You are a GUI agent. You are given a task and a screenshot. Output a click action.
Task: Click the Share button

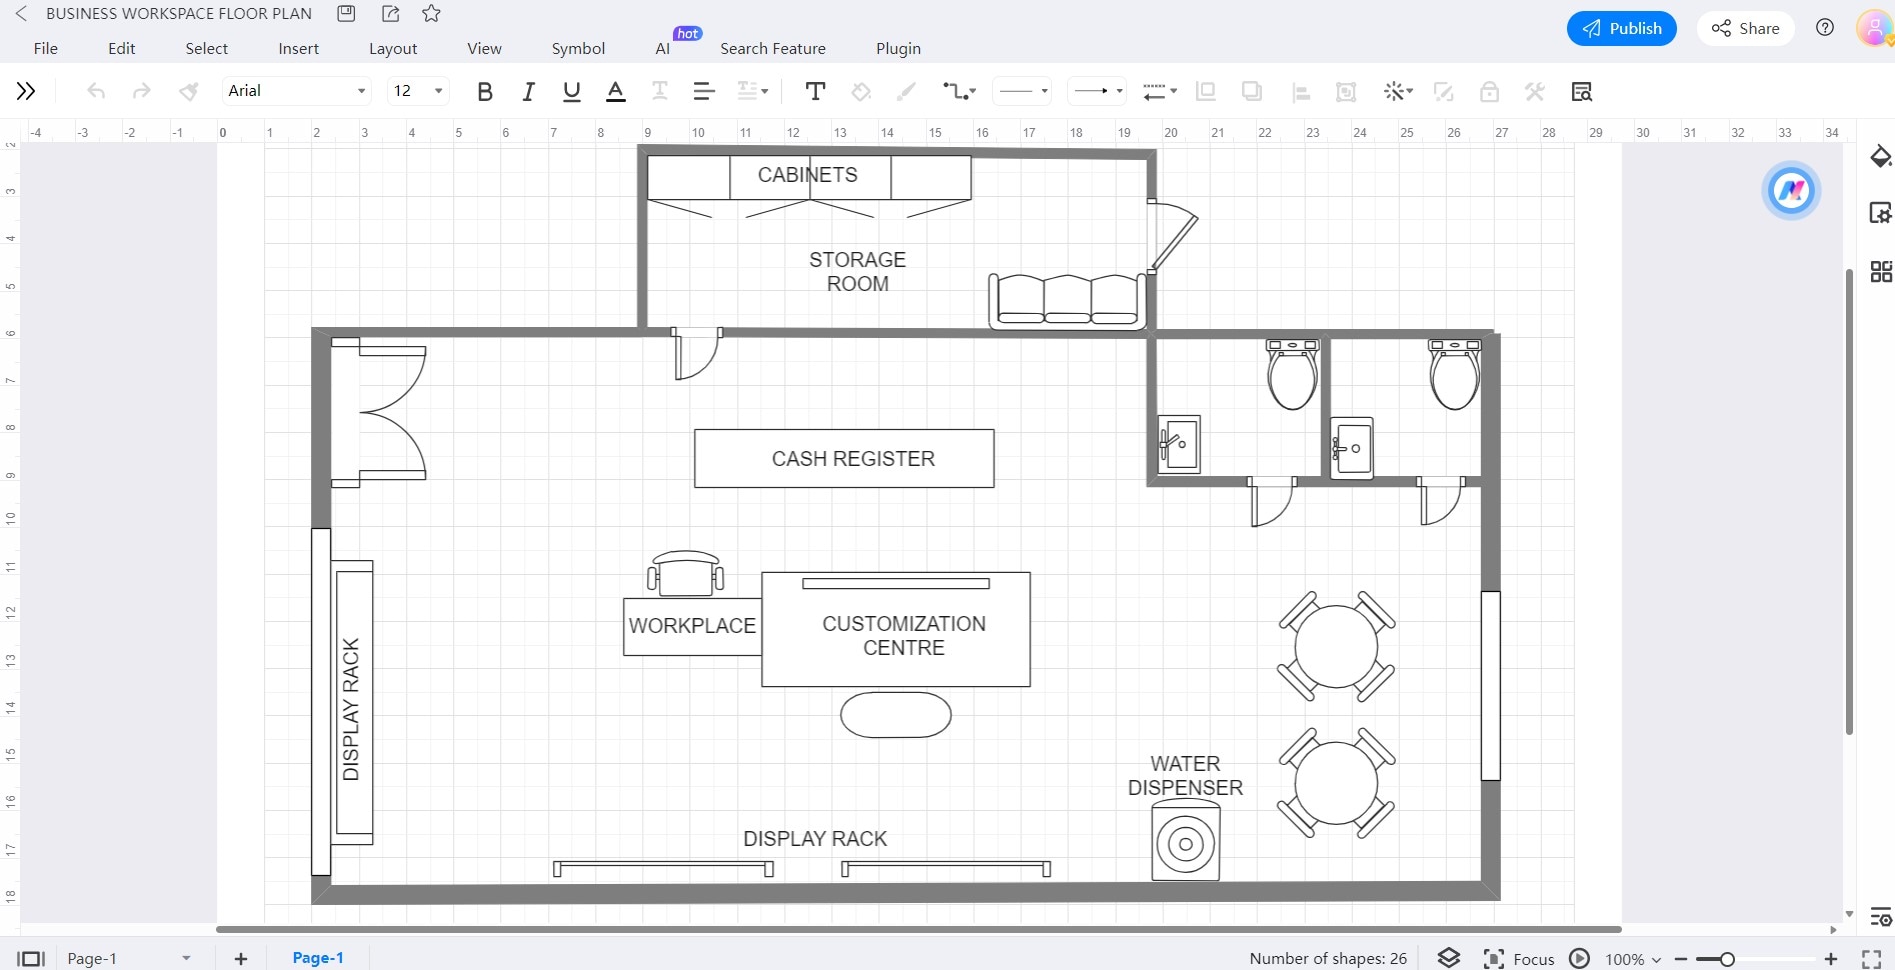(x=1745, y=28)
